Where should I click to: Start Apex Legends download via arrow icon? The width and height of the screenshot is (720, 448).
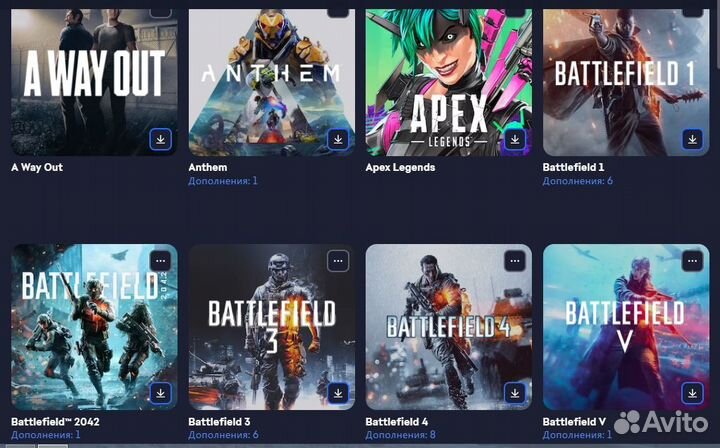click(515, 139)
